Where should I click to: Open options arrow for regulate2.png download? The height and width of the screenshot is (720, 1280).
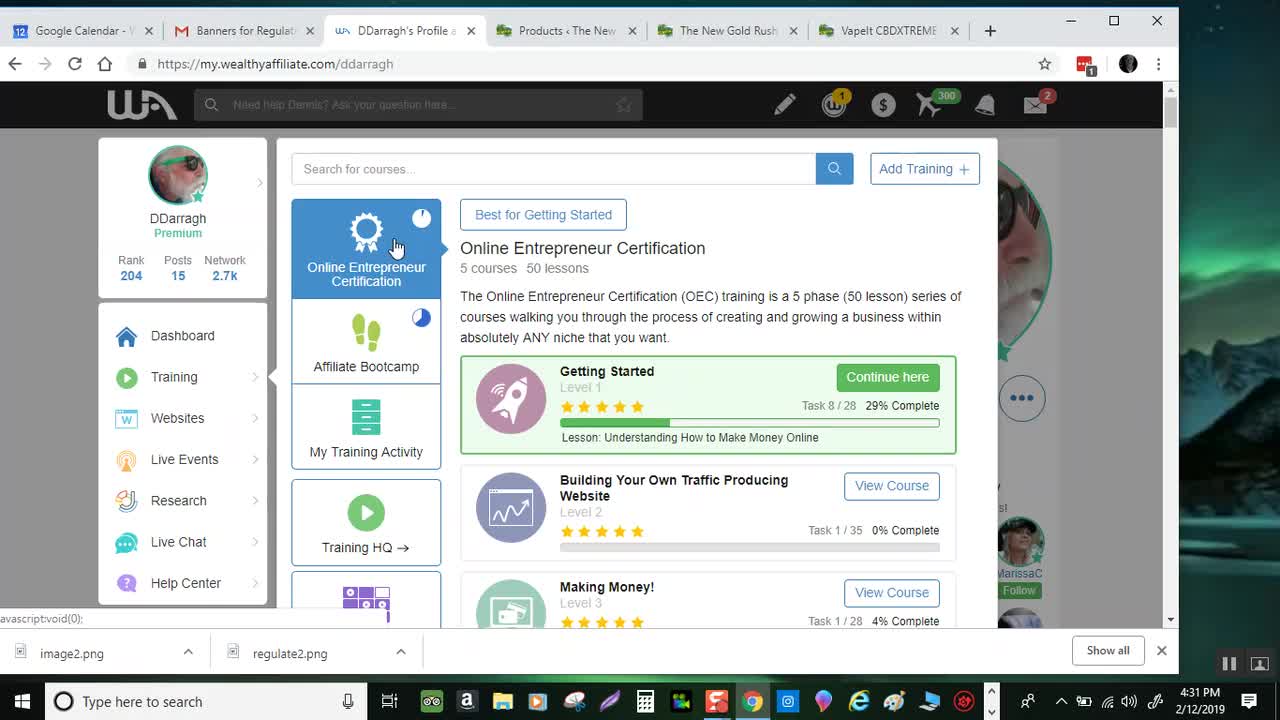click(401, 652)
